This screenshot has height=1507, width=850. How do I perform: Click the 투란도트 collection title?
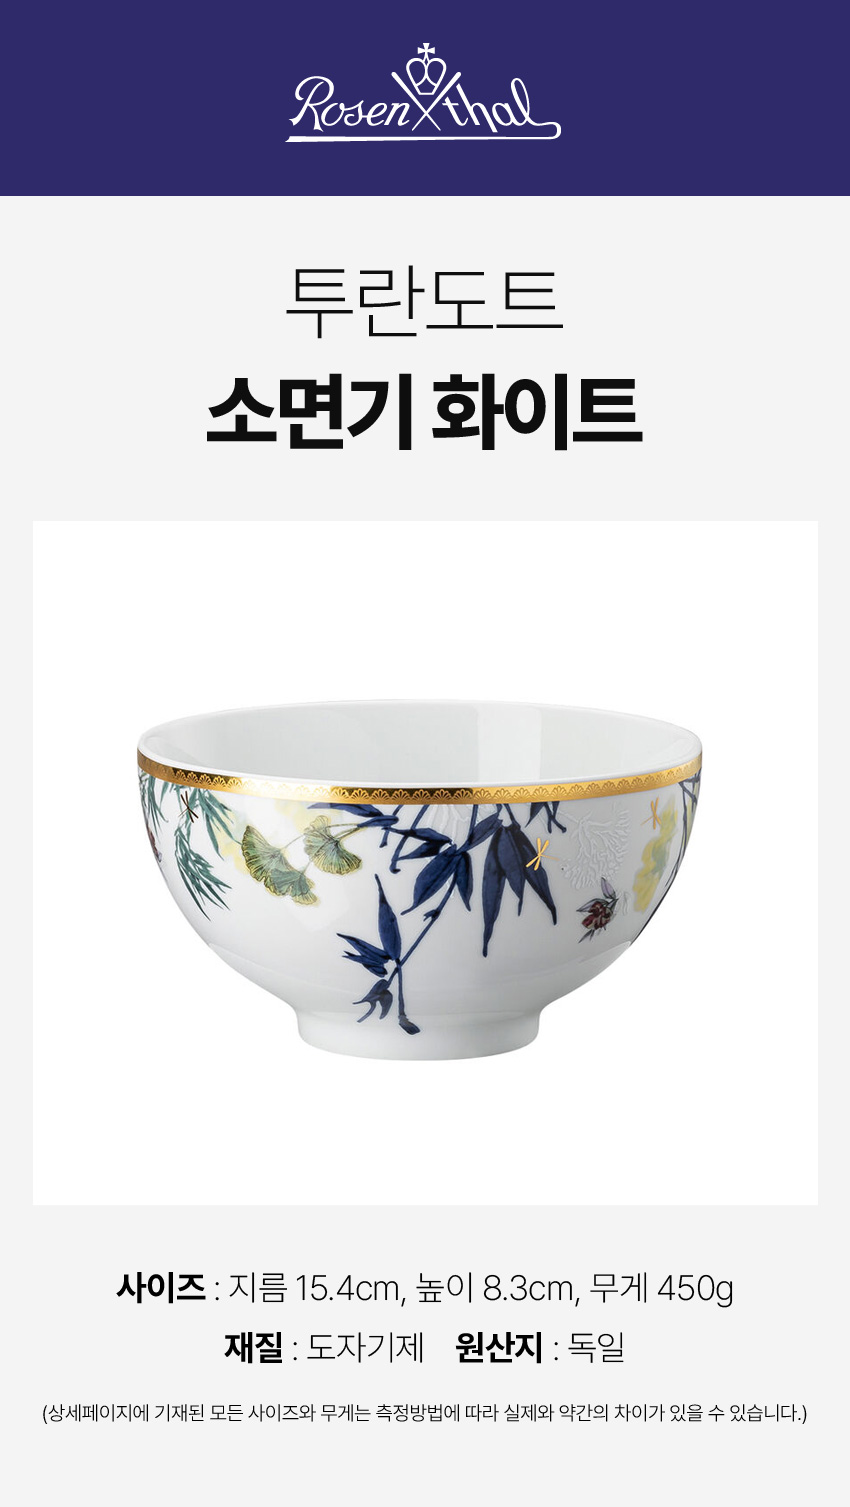(x=425, y=300)
